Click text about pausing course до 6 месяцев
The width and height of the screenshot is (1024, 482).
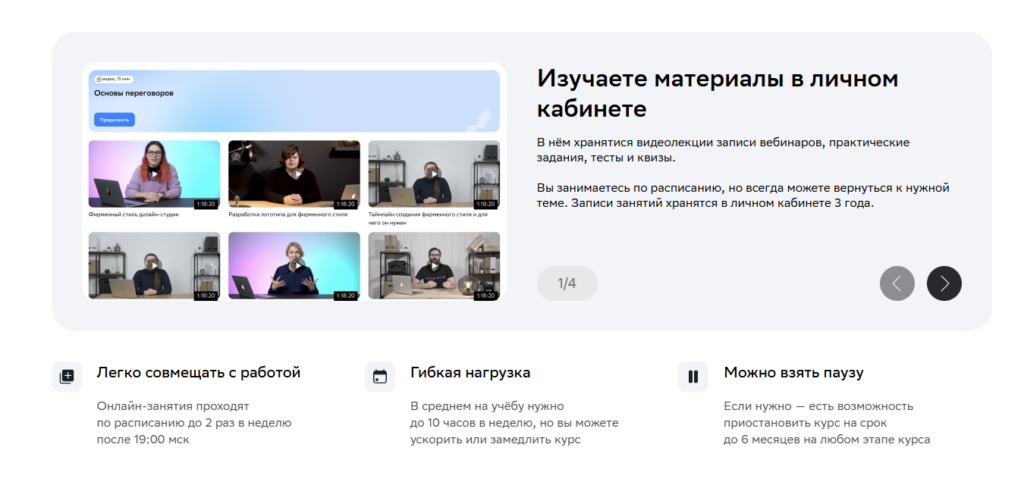(x=827, y=423)
